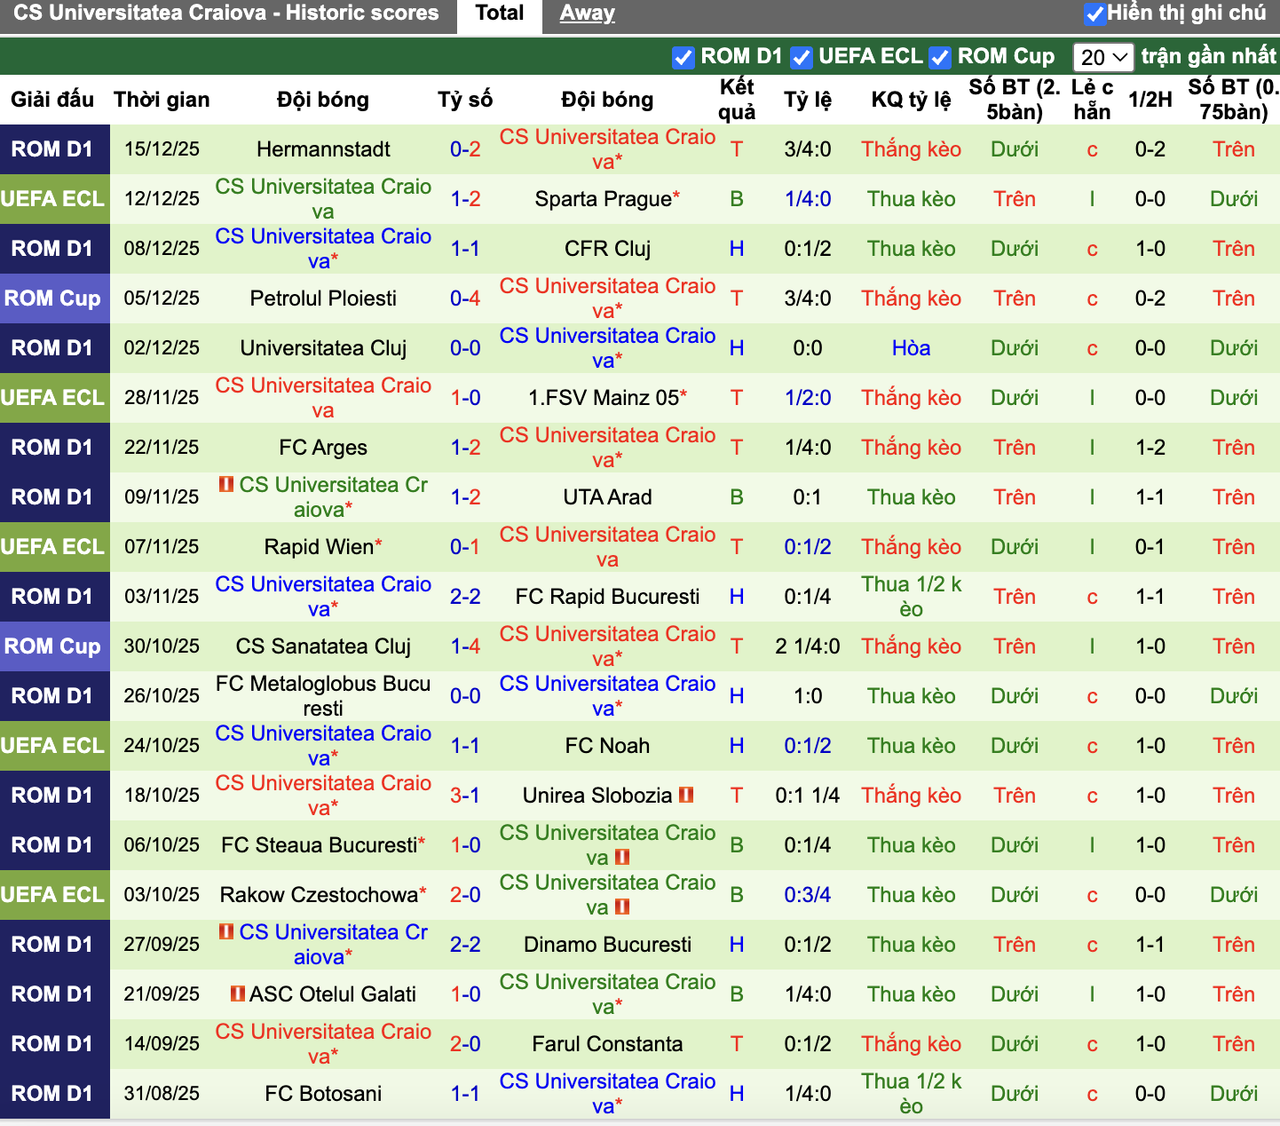The height and width of the screenshot is (1126, 1280).
Task: Click the 0:3/4 odds in the Rakow Czestochowa row
Action: (808, 895)
